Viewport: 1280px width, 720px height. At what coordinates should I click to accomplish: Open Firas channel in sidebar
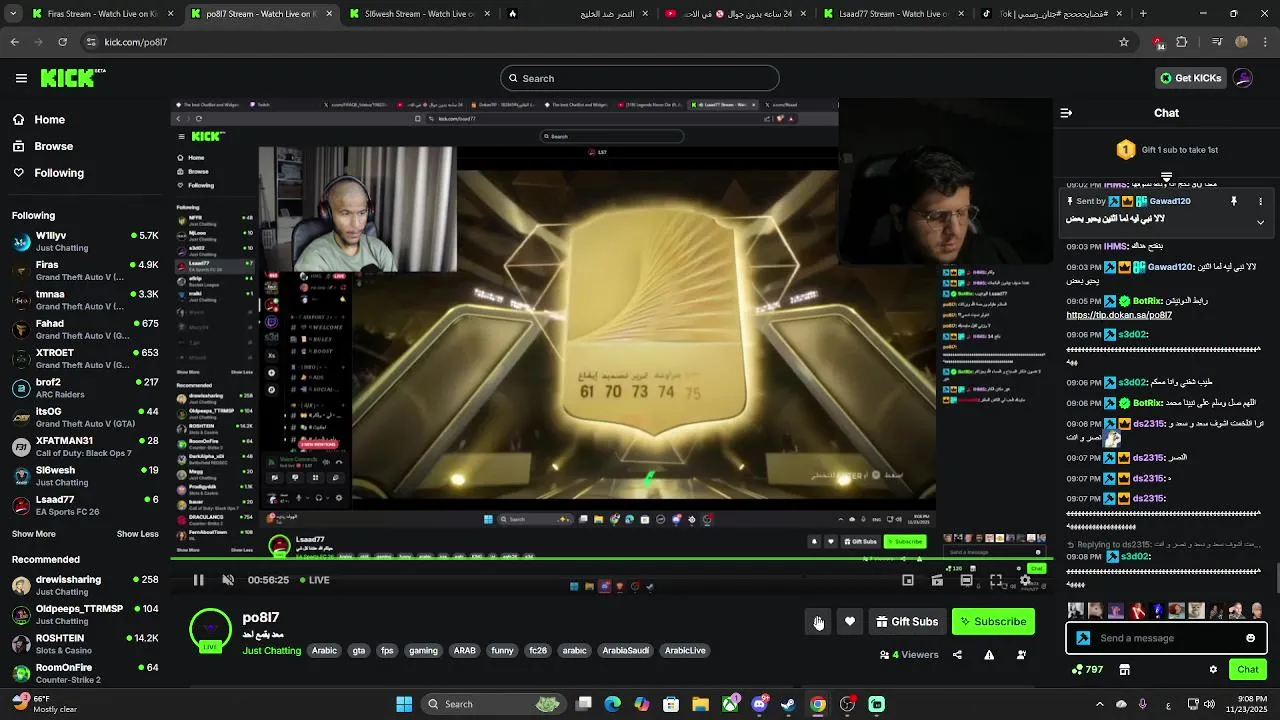pyautogui.click(x=85, y=270)
